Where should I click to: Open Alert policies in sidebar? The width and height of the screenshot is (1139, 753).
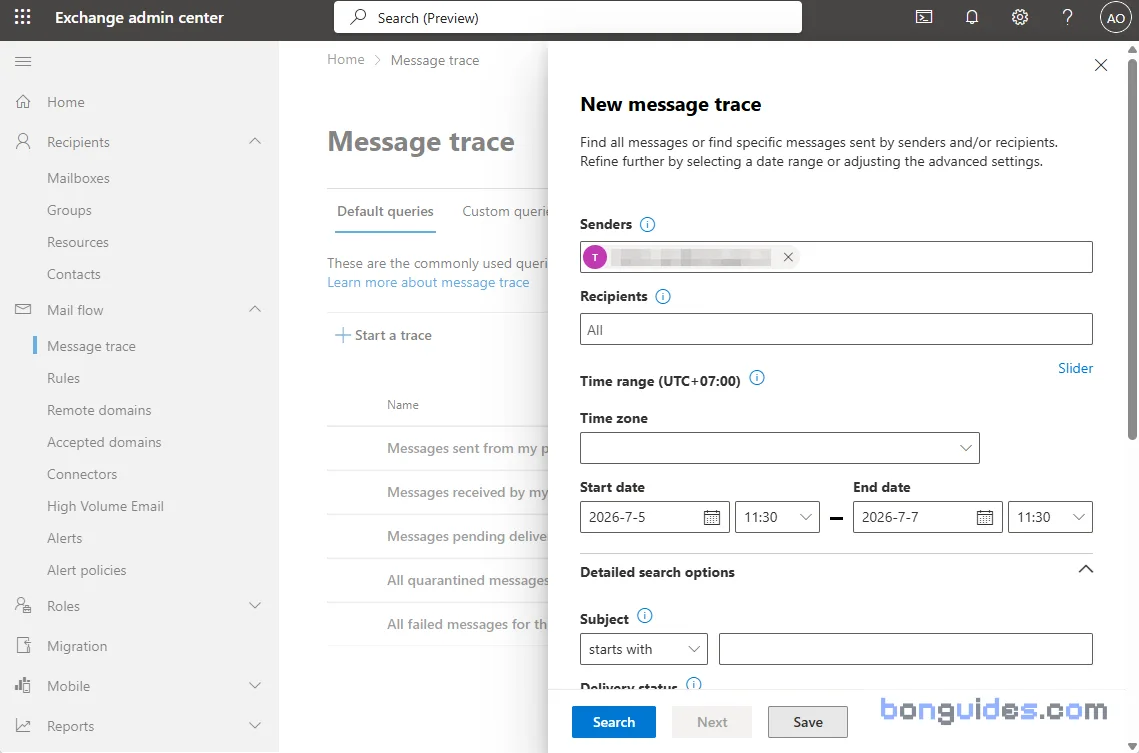coord(86,570)
